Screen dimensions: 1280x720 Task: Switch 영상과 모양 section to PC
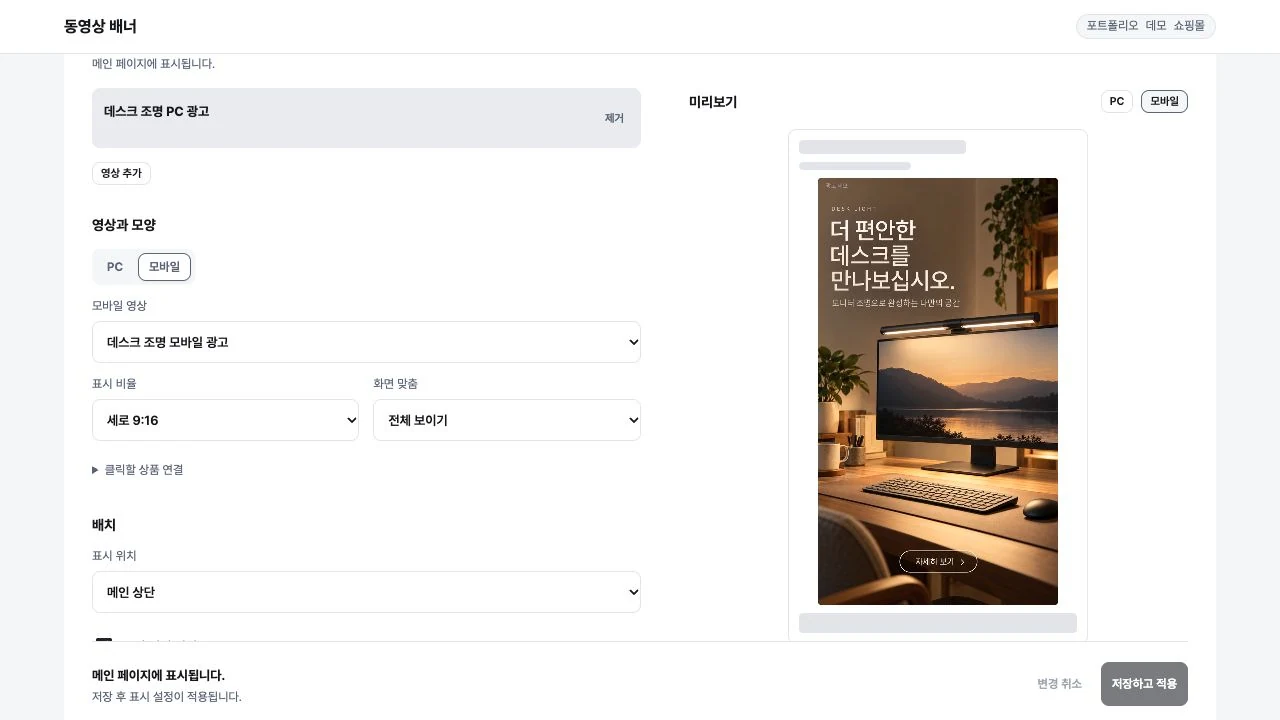115,267
